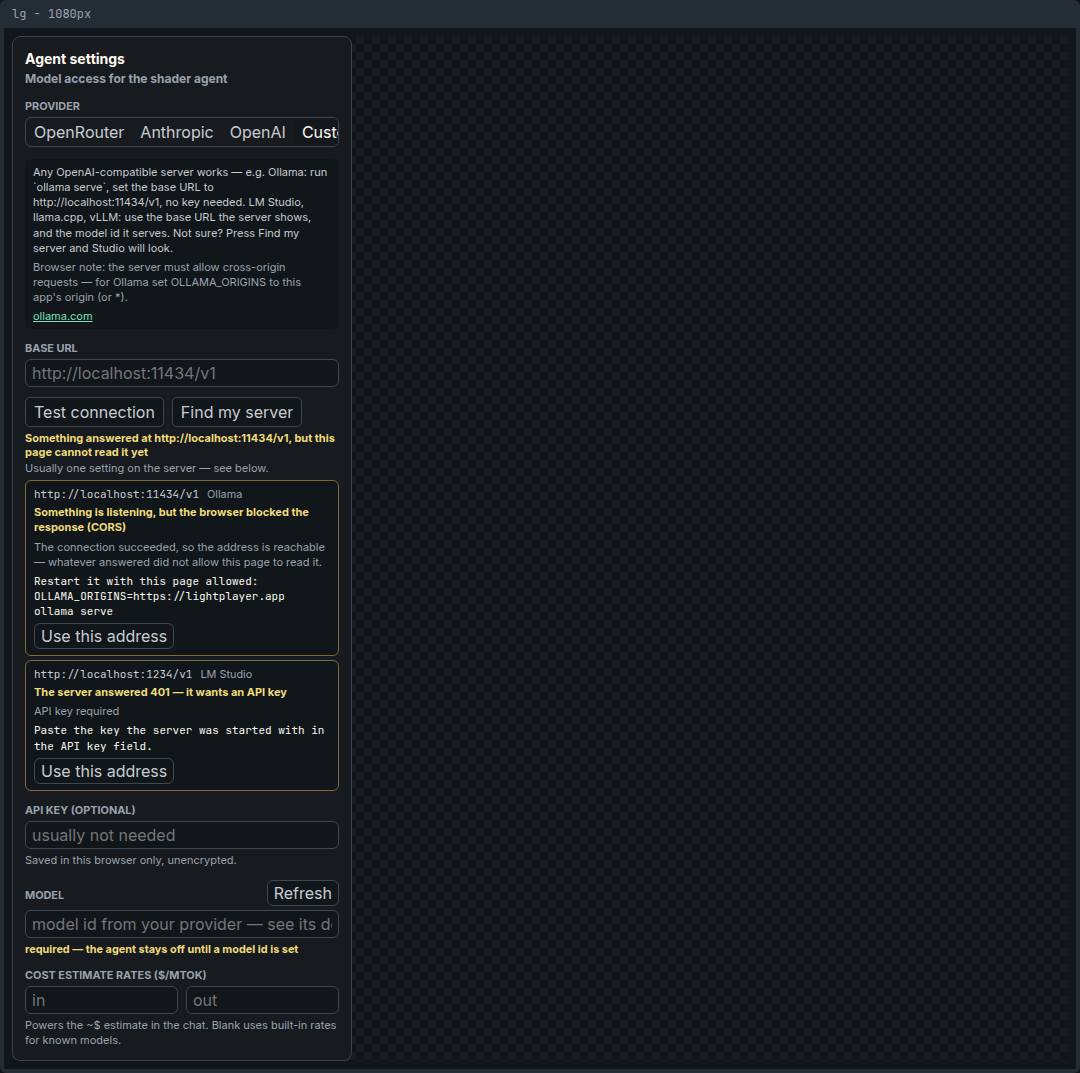Test the server connection

pos(94,412)
